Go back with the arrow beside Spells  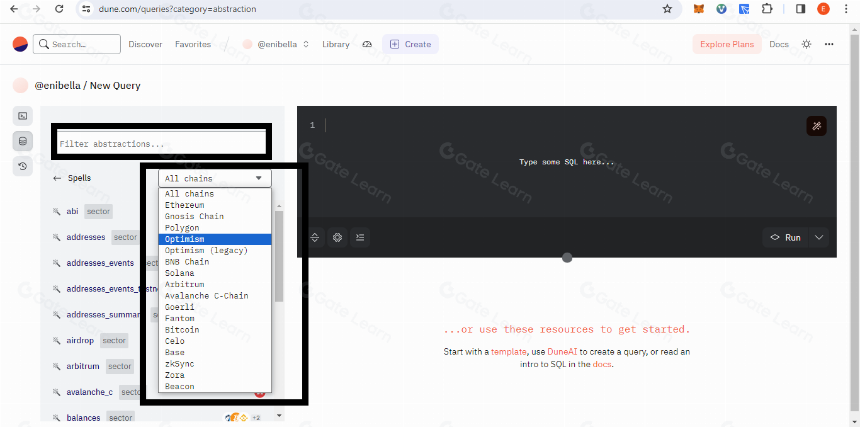(57, 178)
